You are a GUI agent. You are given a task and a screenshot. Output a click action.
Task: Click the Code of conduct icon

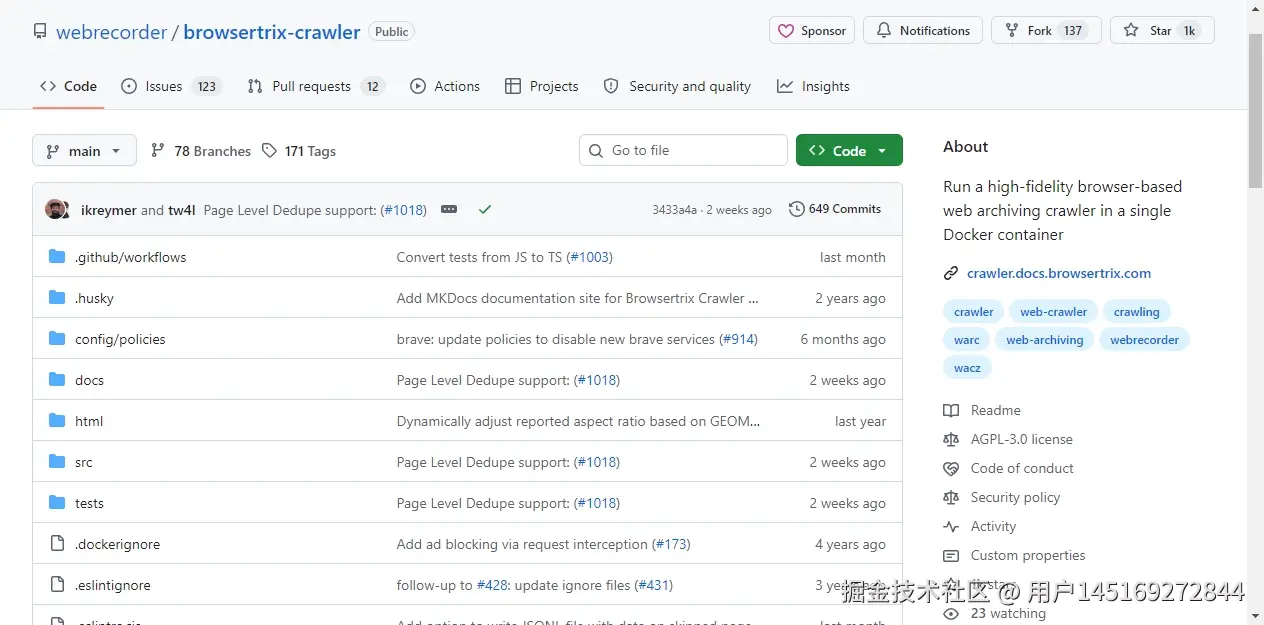[x=951, y=468]
